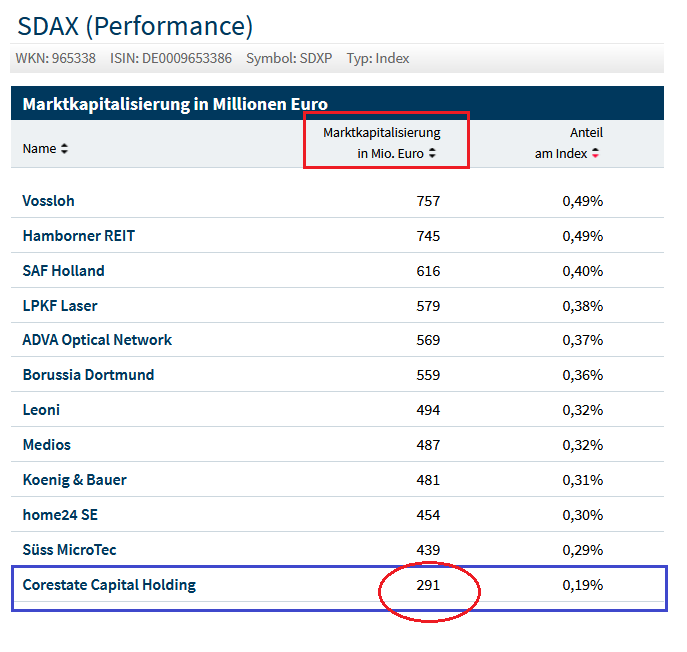Open LPKF Laser stock link
This screenshot has width=687, height=652.
tap(60, 306)
